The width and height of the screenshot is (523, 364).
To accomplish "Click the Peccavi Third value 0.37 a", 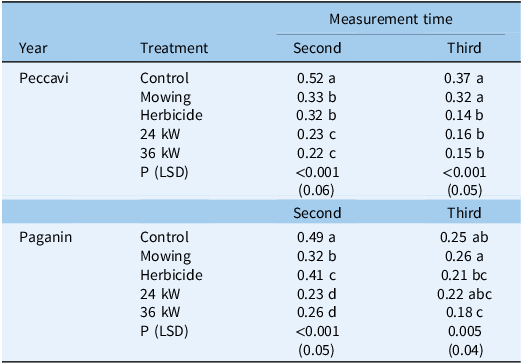I will [x=464, y=78].
